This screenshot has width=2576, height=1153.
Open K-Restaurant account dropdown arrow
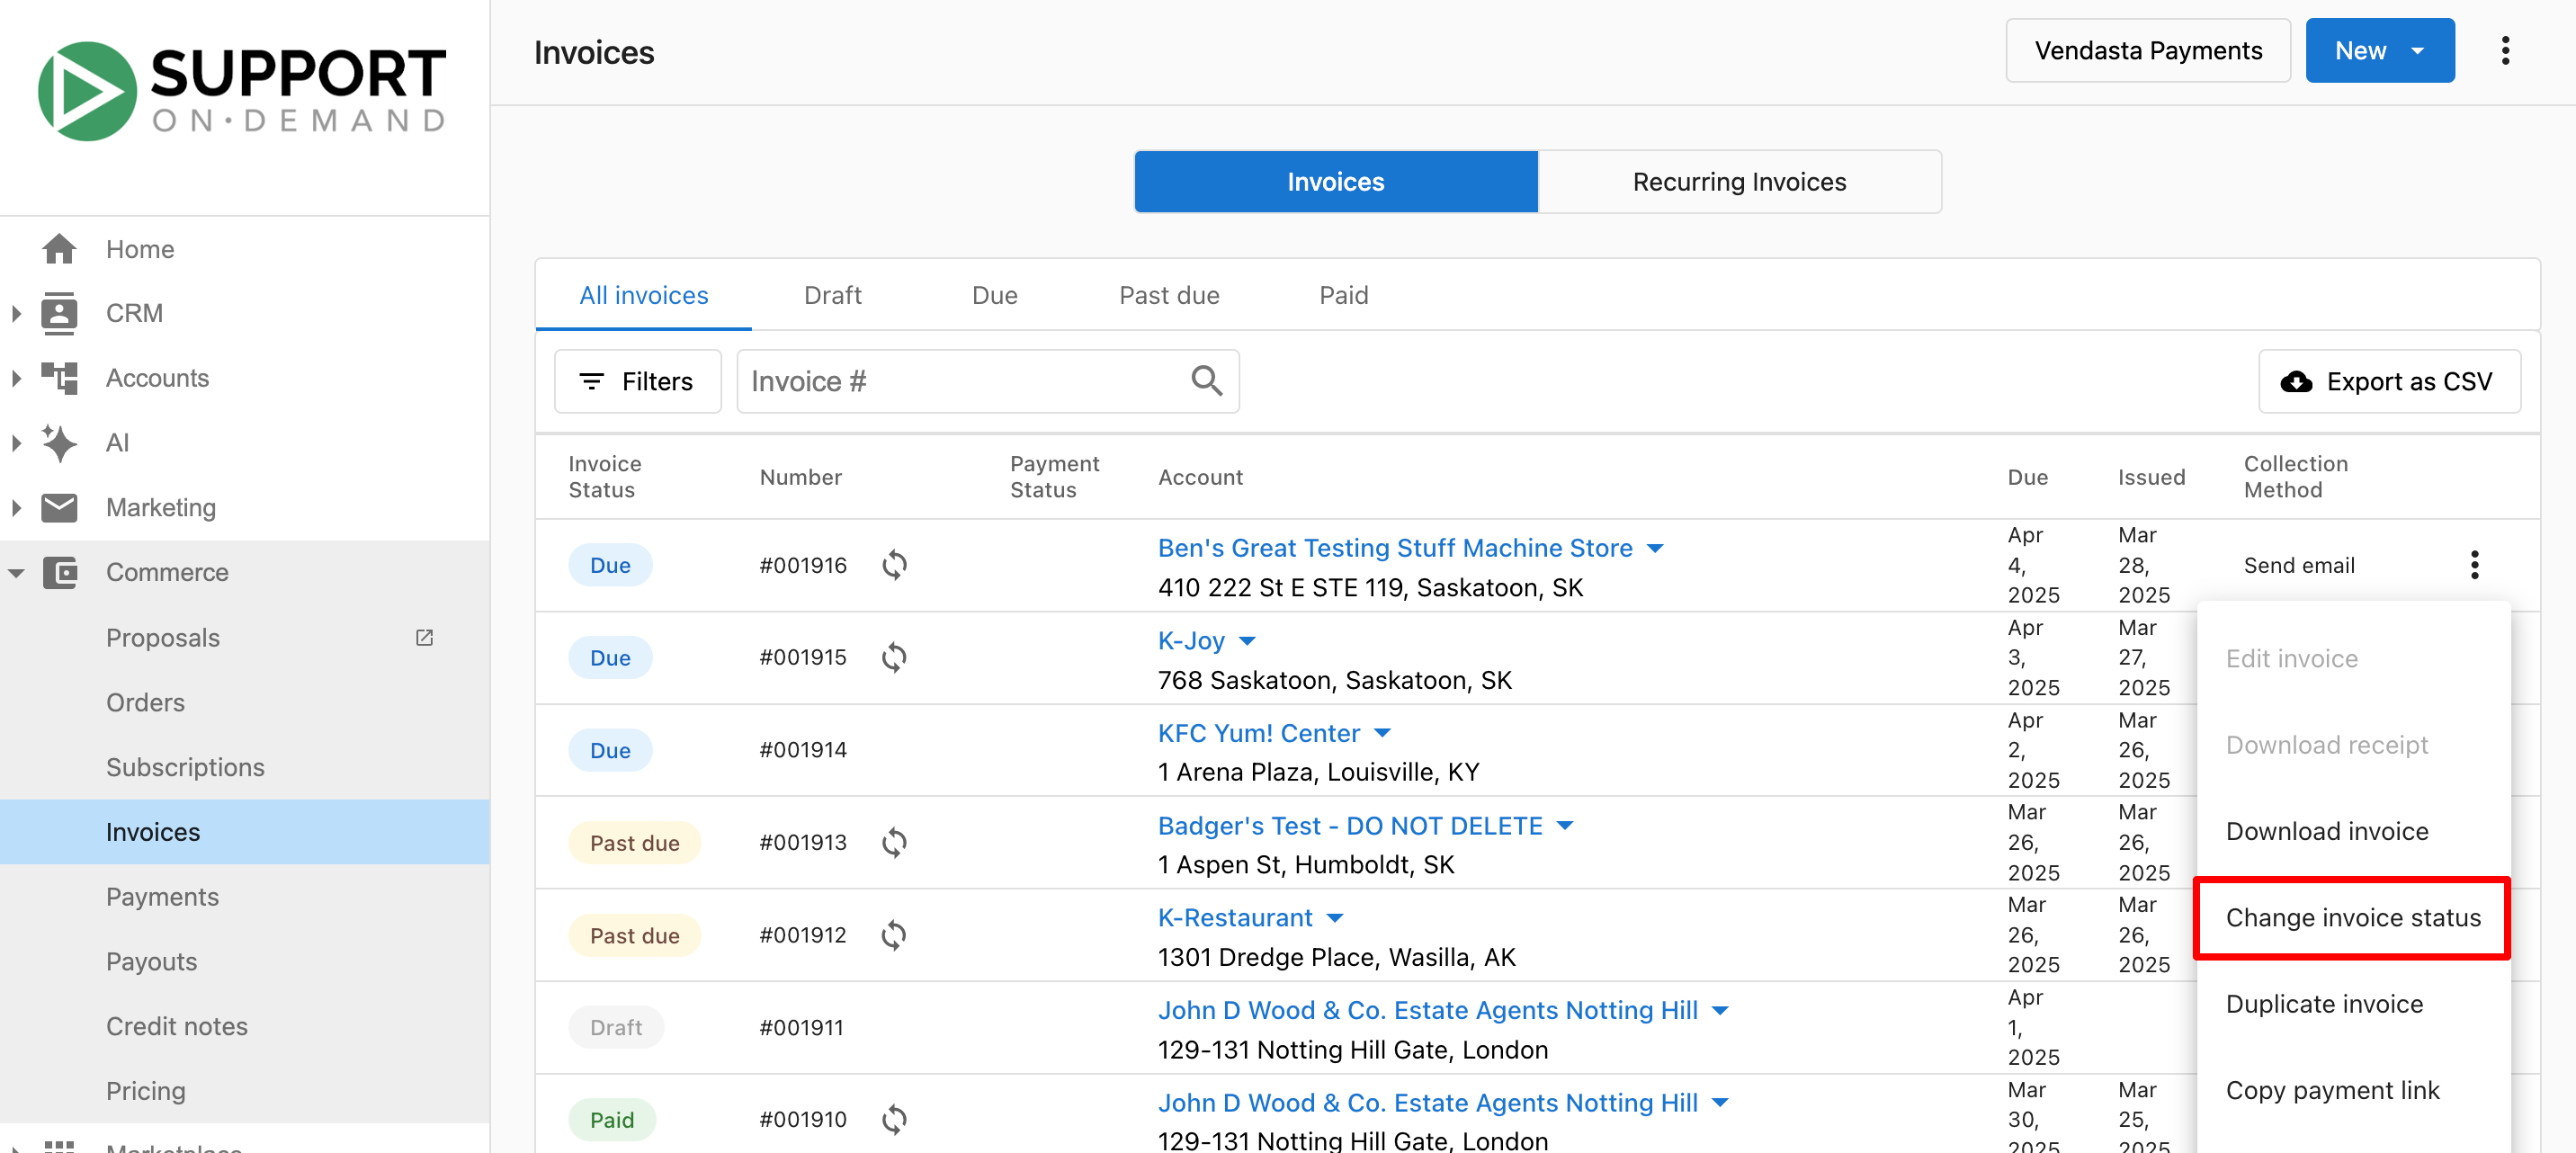(1335, 918)
